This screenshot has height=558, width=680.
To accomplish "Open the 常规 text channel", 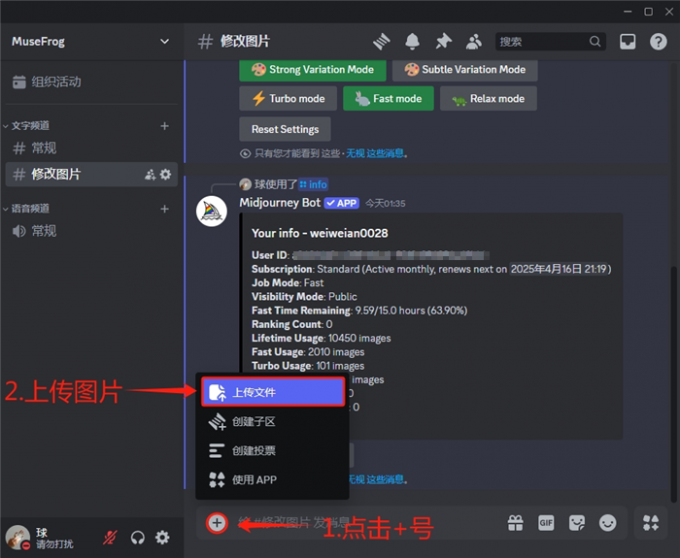I will click(91, 148).
